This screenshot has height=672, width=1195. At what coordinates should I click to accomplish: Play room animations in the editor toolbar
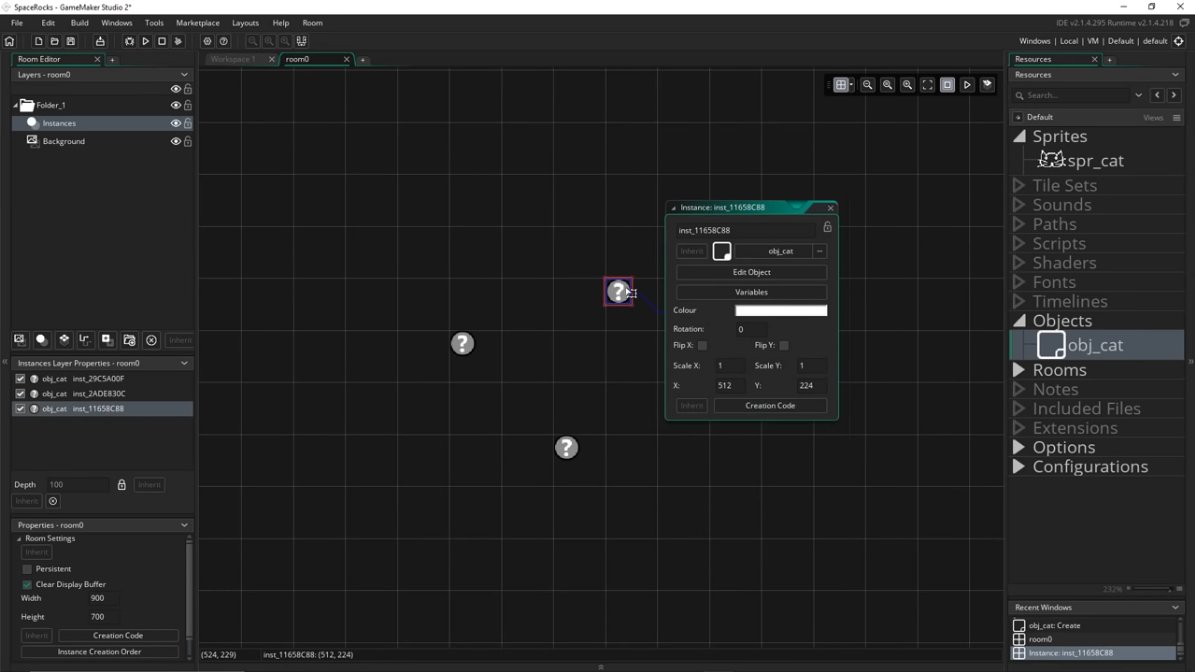tap(967, 85)
